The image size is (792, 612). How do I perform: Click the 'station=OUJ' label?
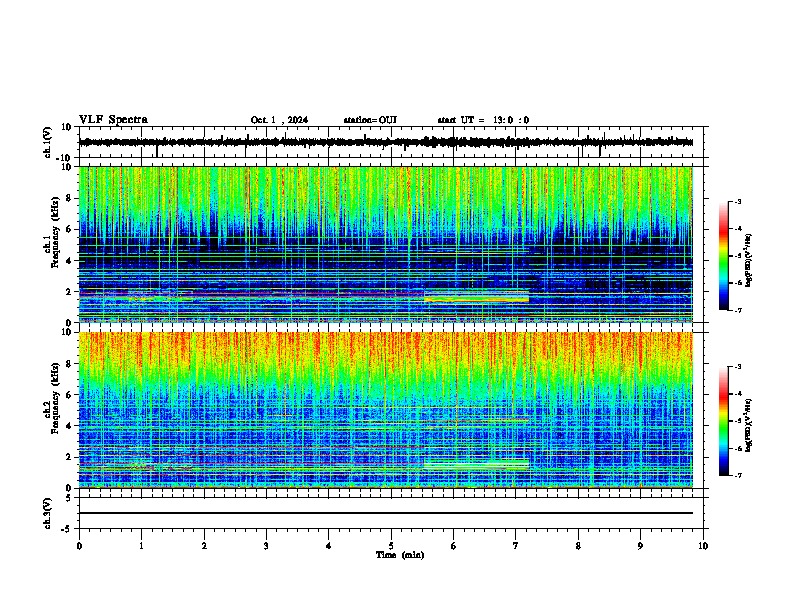coord(370,120)
